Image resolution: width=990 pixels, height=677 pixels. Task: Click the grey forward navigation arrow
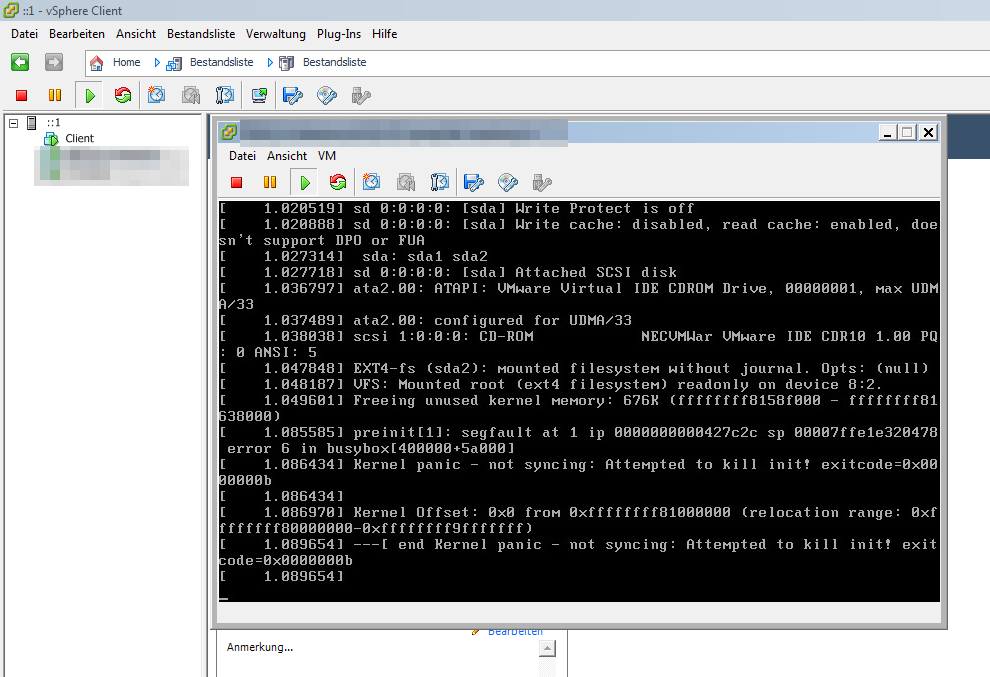pyautogui.click(x=54, y=62)
